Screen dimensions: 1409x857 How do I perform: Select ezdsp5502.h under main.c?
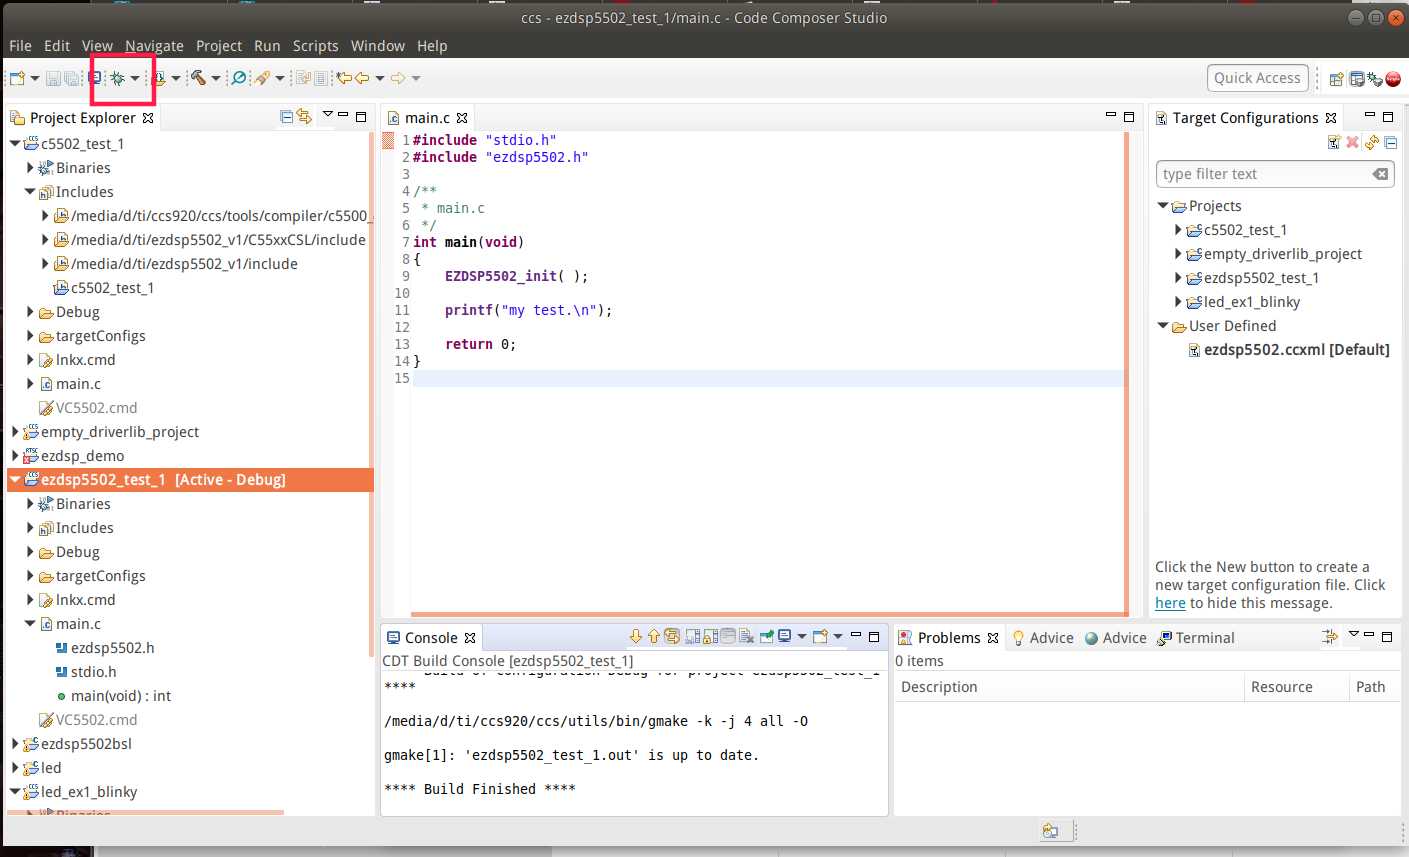104,648
